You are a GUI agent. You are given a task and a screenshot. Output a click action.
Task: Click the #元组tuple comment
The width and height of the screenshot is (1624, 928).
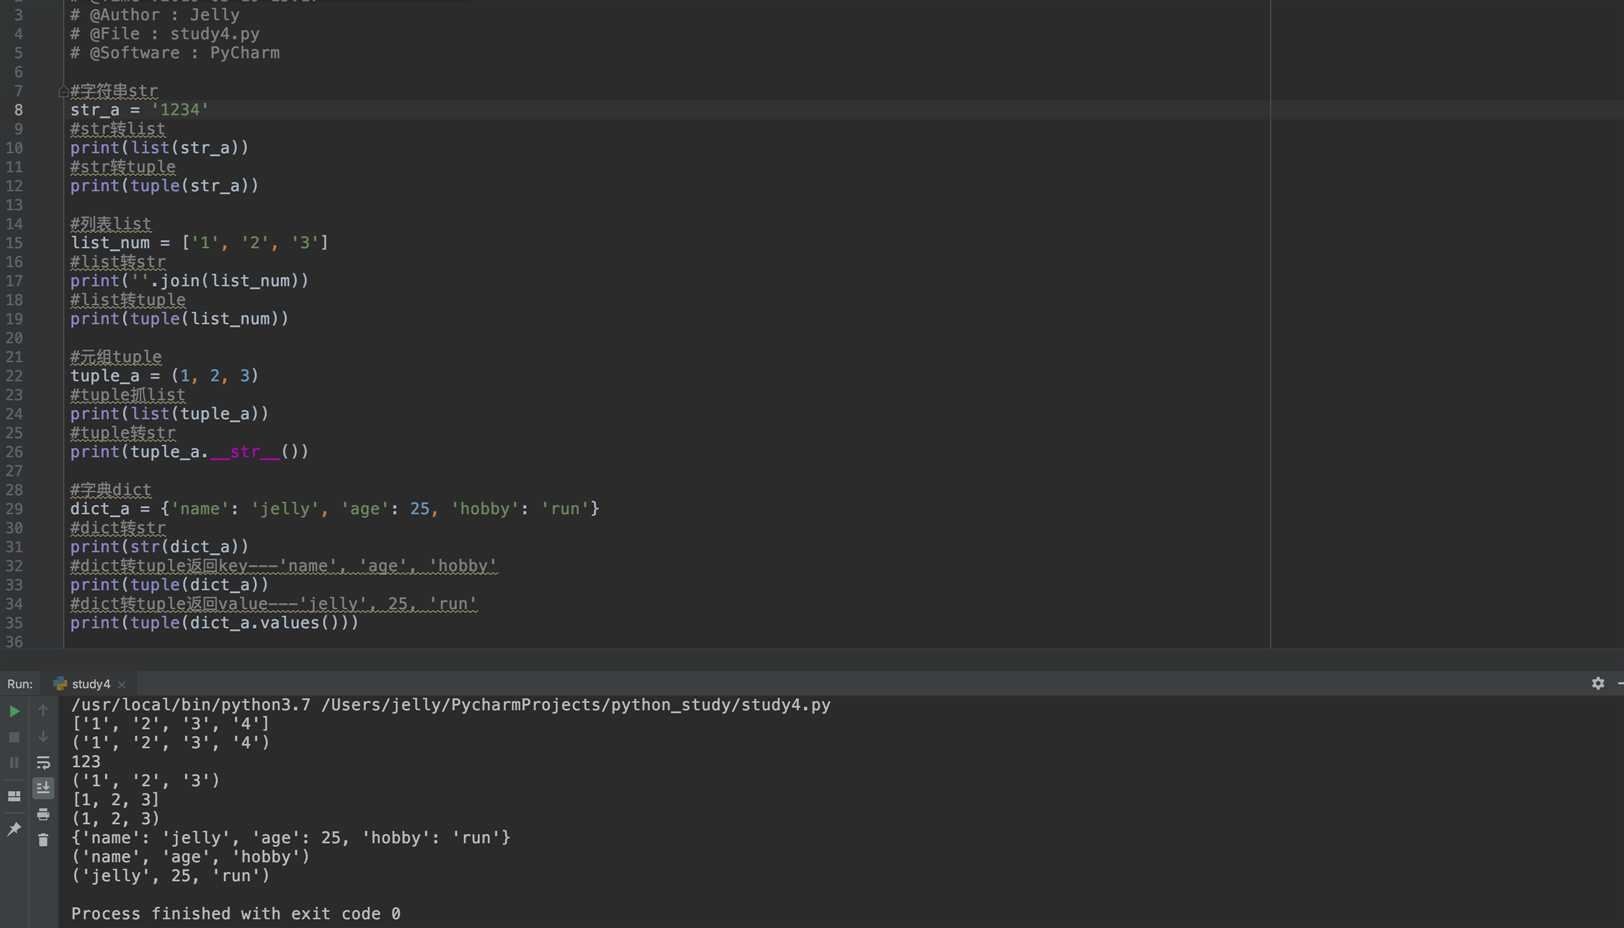115,357
